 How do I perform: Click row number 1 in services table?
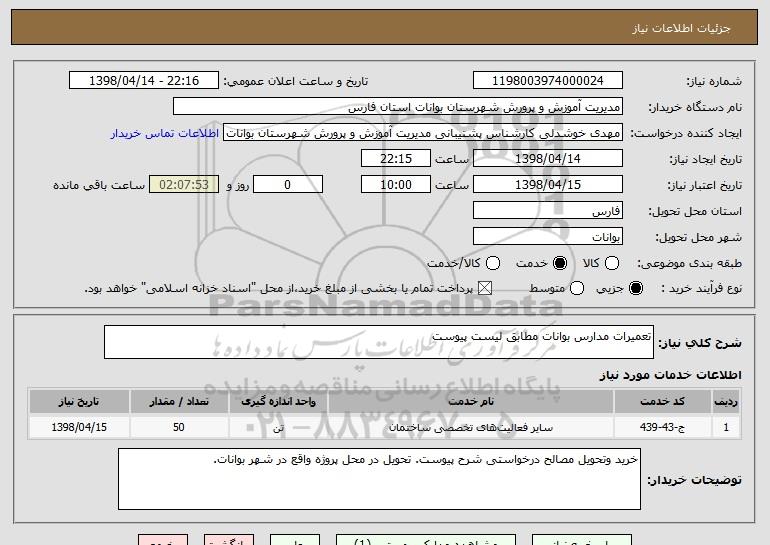click(726, 427)
